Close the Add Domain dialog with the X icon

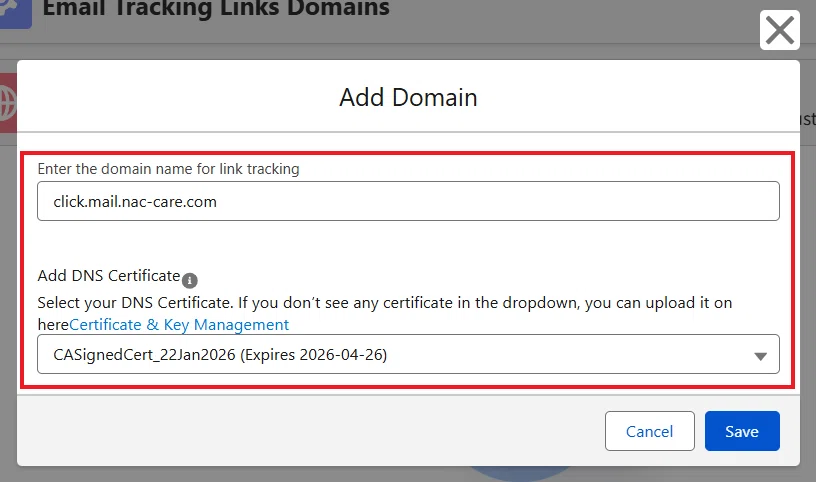780,30
